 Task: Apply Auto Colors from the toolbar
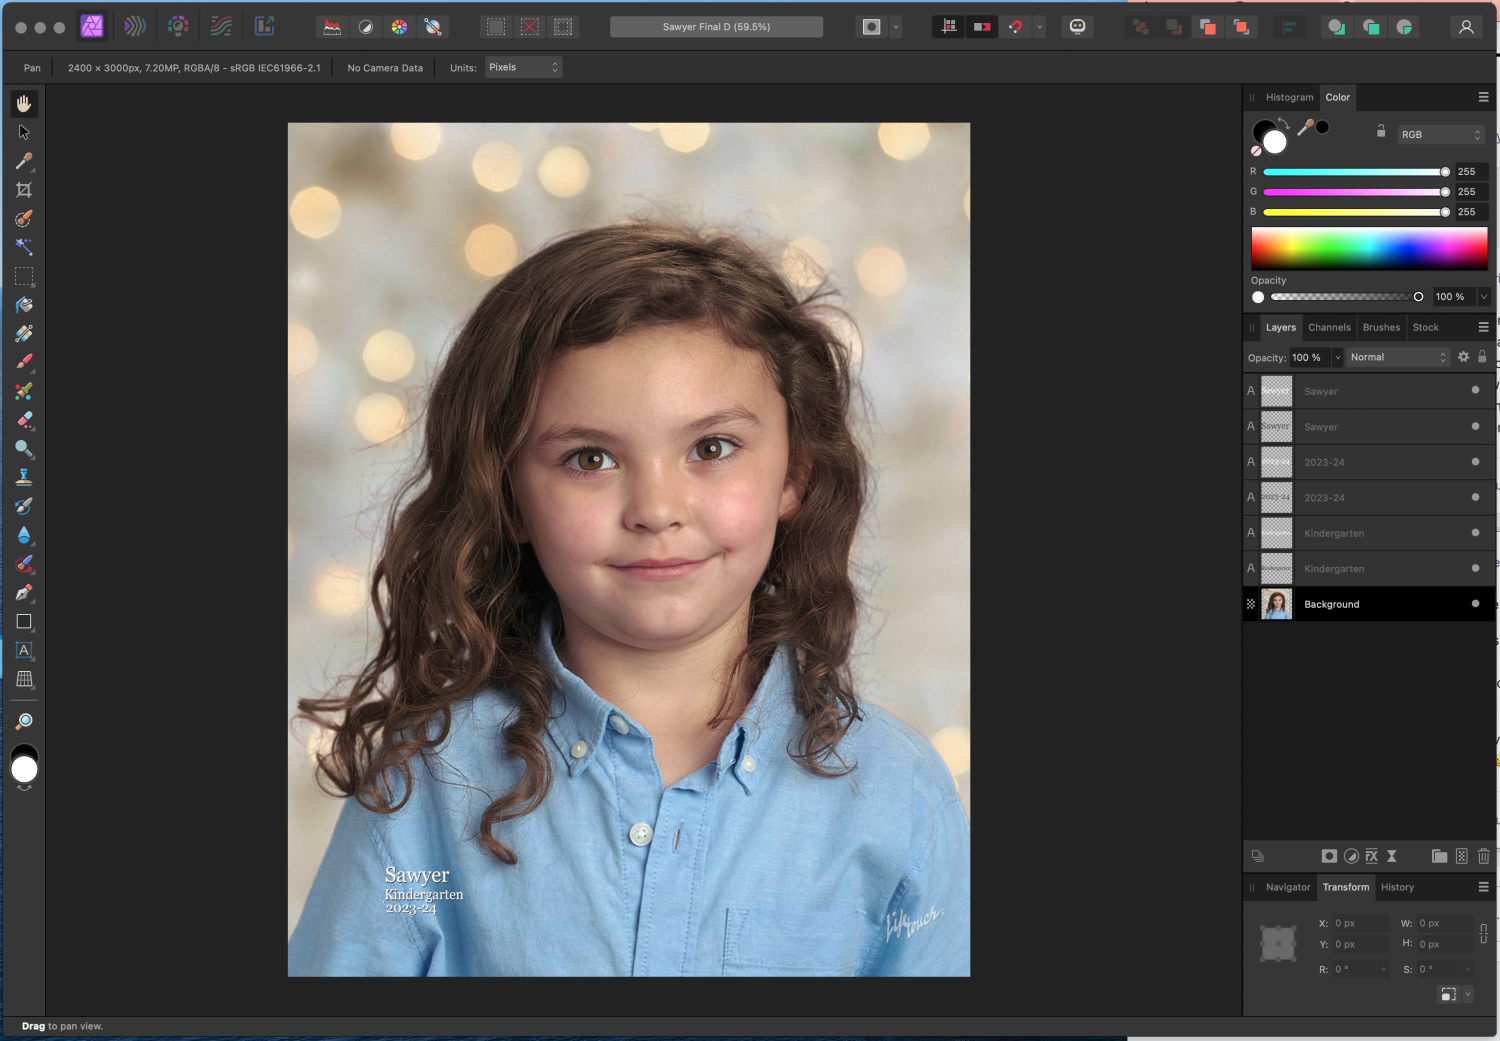399,27
